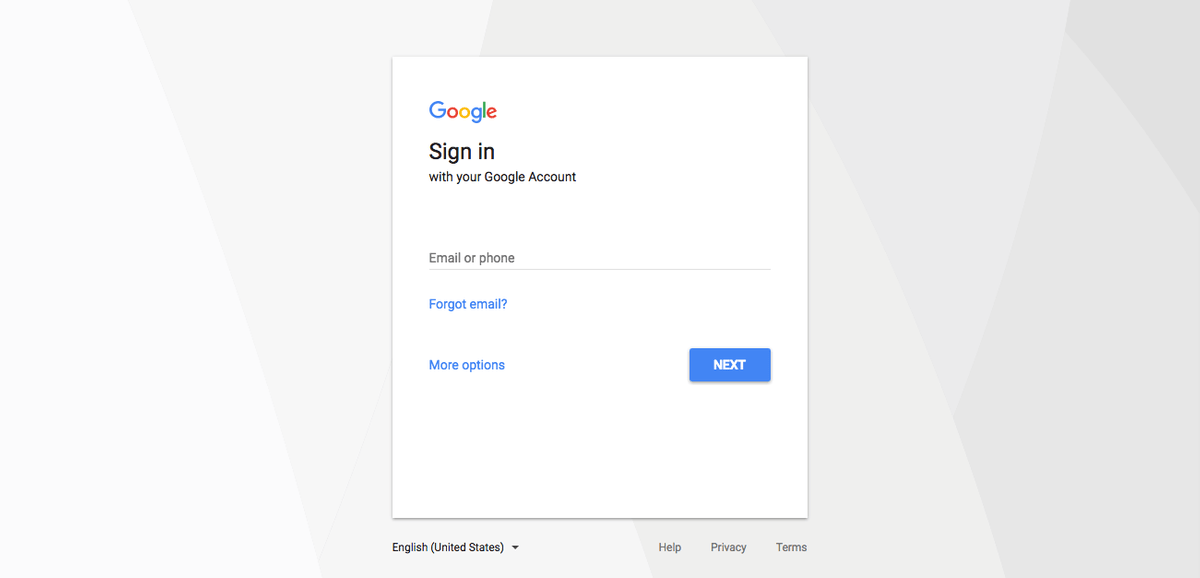Click the Sign in heading text
Viewport: 1200px width, 578px height.
click(x=462, y=152)
